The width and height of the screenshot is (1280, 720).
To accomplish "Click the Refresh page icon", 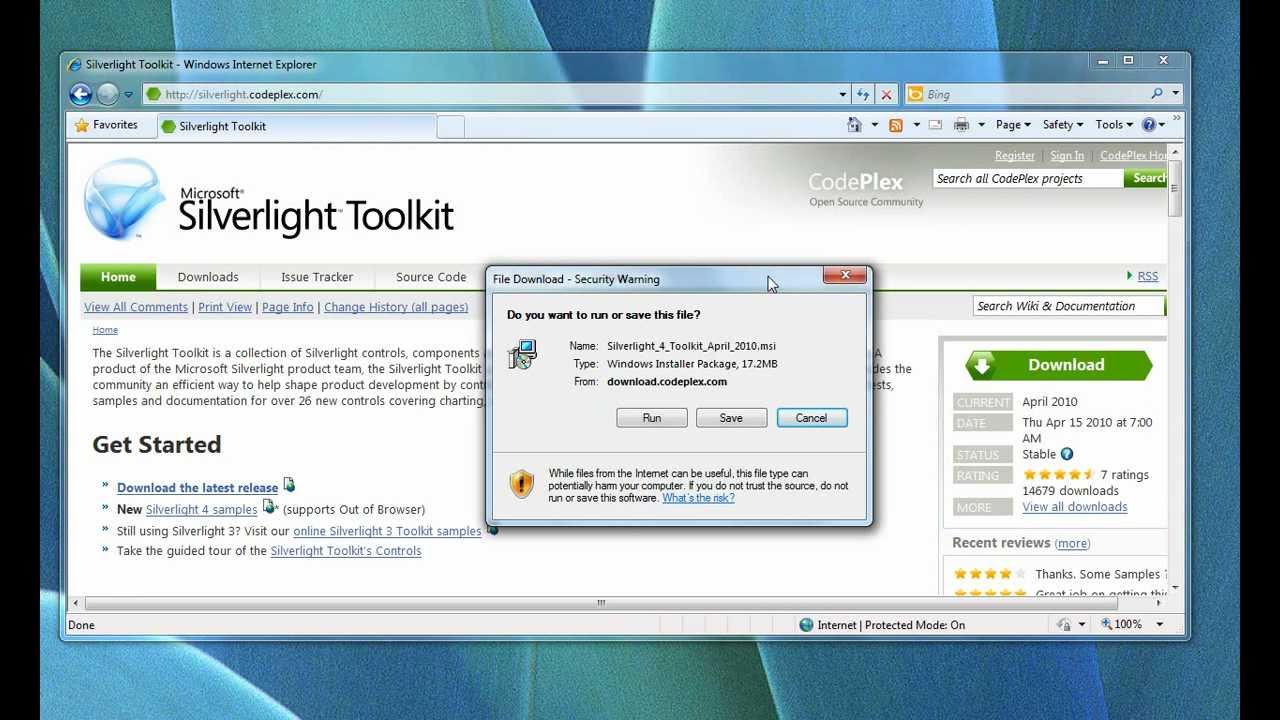I will click(863, 94).
